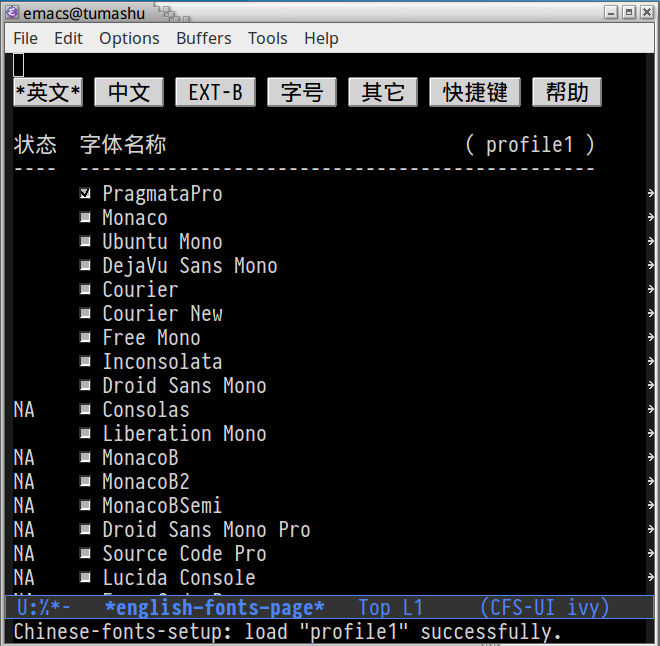Screen dimensions: 660x646
Task: Click the DejaVu Sans Mono font name
Action: (x=190, y=266)
